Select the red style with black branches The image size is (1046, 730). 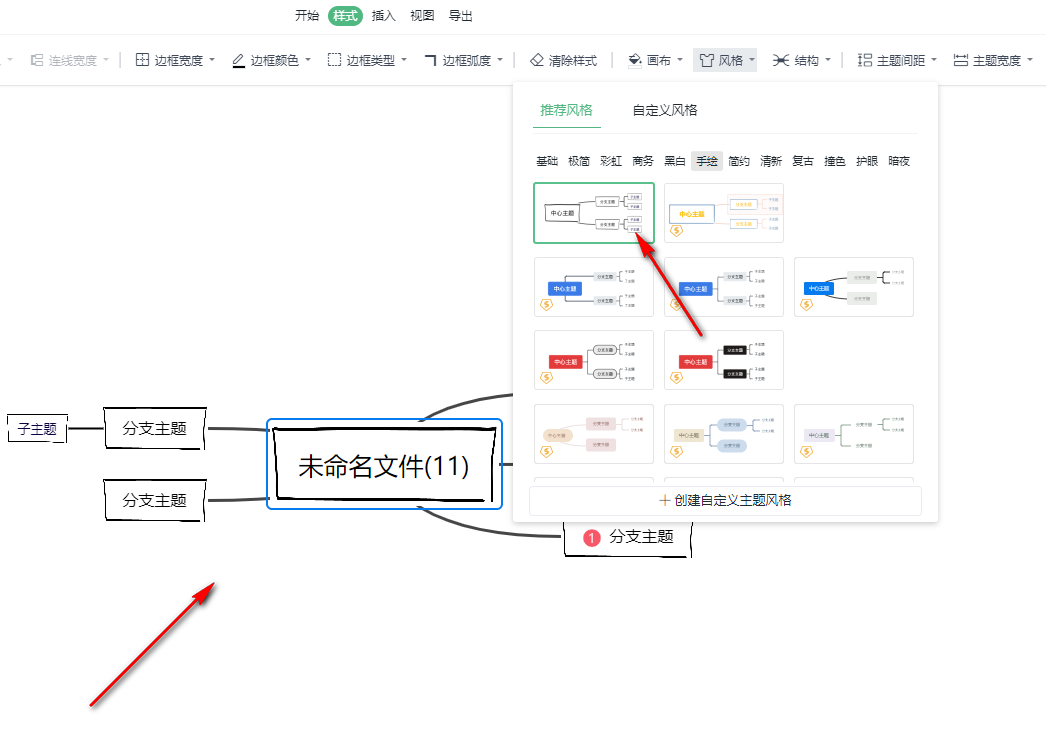724,360
